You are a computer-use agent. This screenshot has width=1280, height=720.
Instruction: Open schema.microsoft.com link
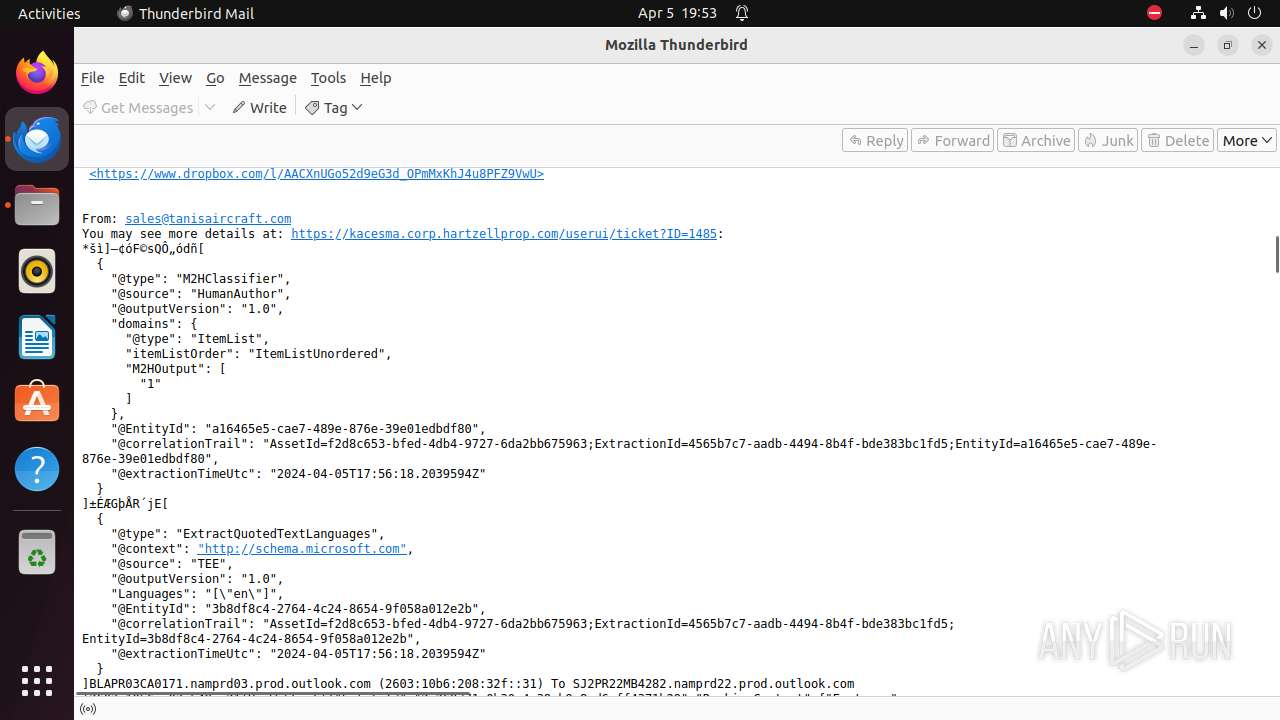[x=302, y=549]
